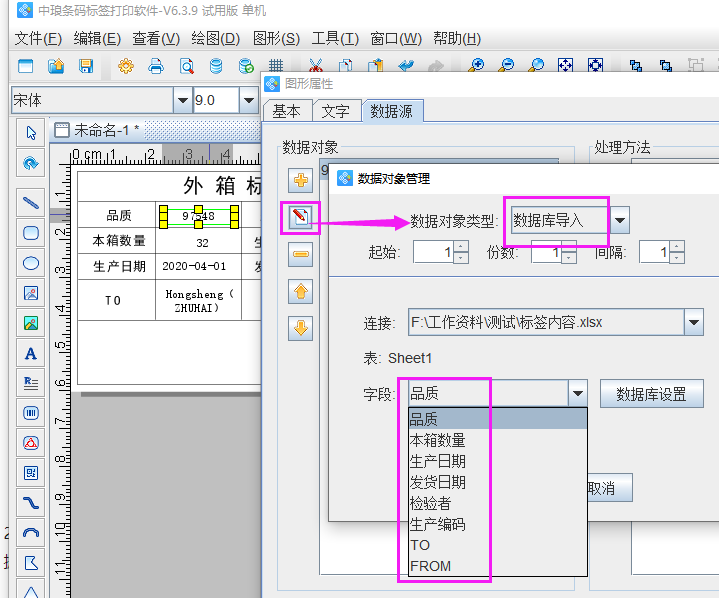
Task: Select the QR code drawing tool
Action: coord(31,473)
